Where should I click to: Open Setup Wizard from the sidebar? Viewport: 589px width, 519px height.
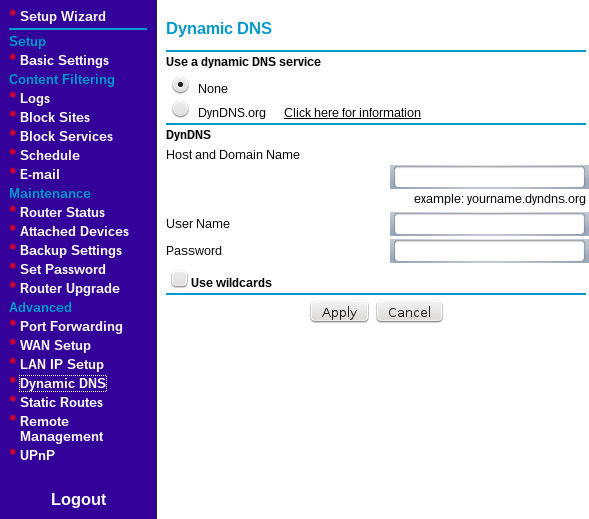point(63,17)
